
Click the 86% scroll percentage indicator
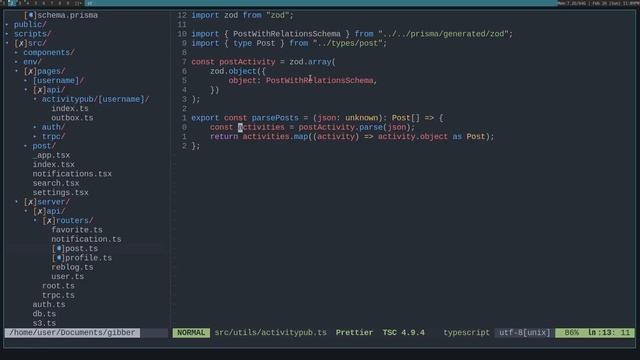(x=571, y=333)
